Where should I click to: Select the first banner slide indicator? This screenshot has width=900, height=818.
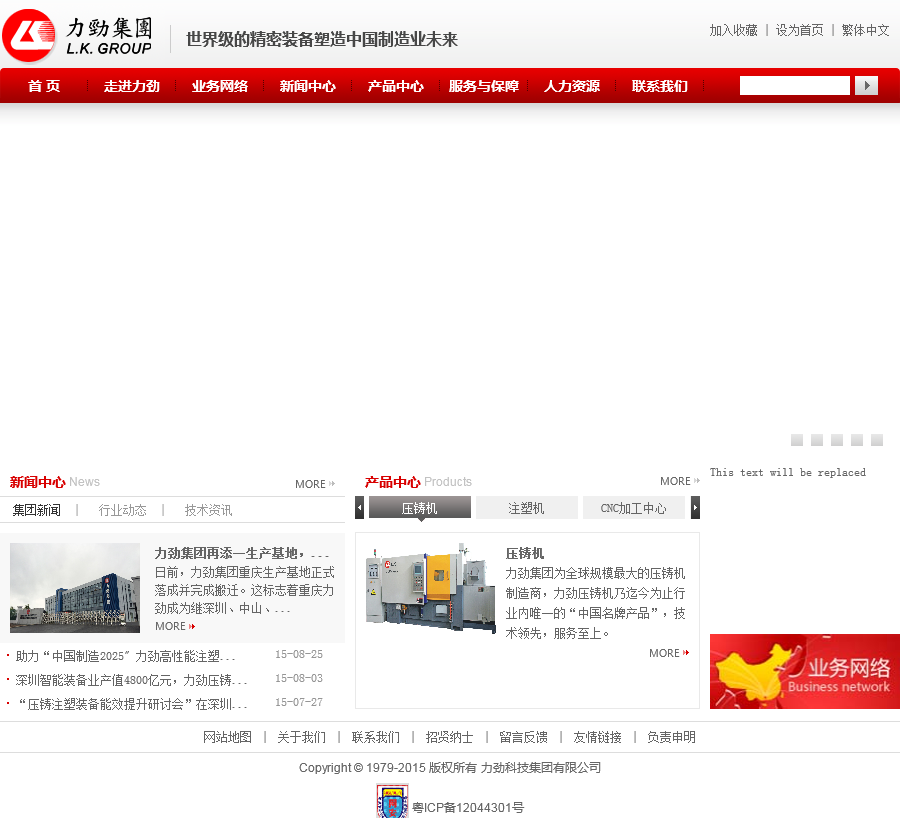[x=797, y=440]
